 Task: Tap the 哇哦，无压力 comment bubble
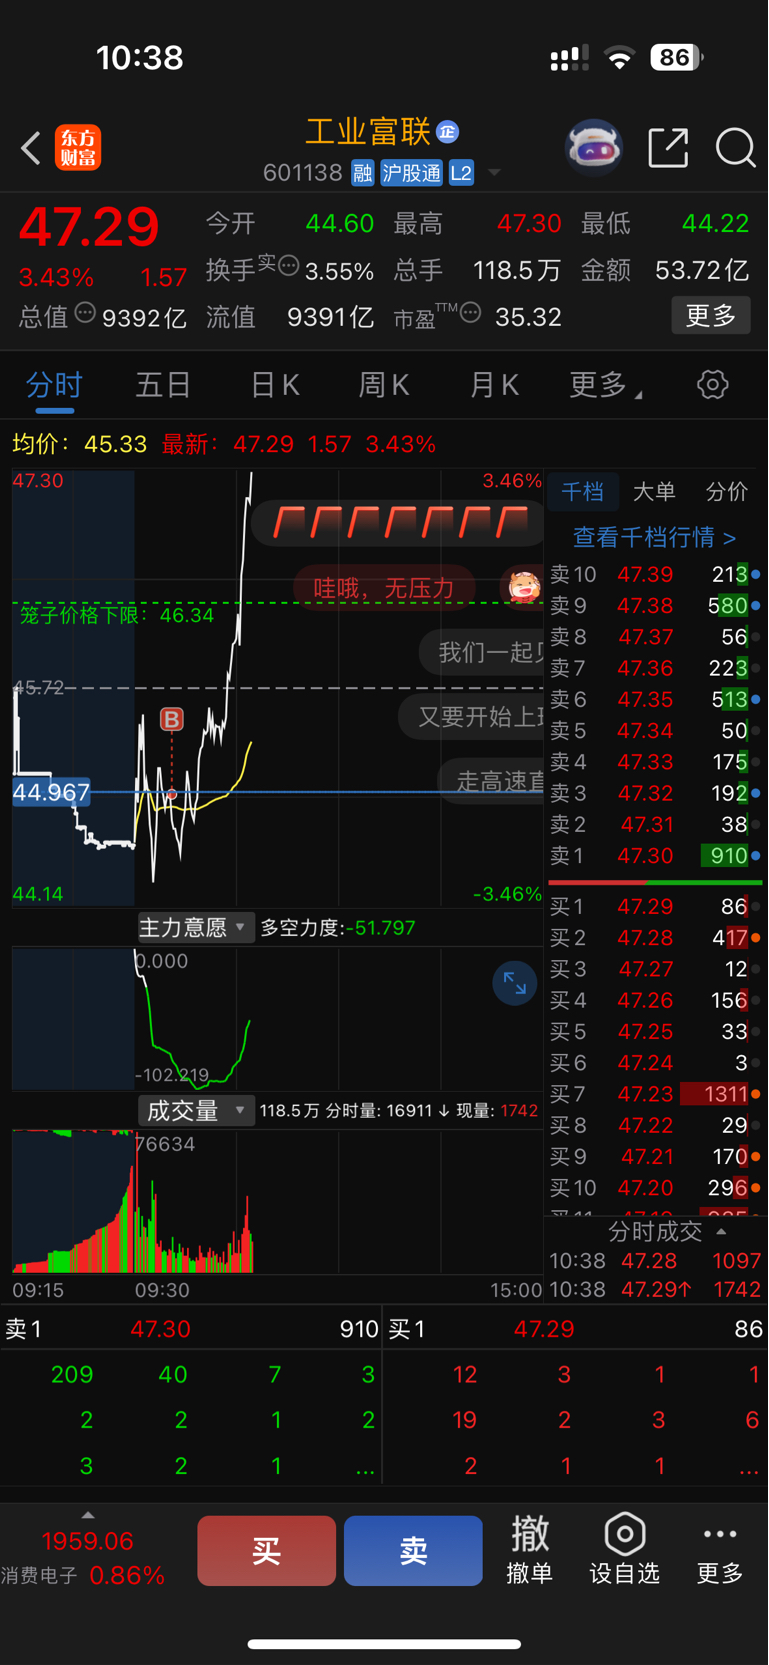pos(384,587)
